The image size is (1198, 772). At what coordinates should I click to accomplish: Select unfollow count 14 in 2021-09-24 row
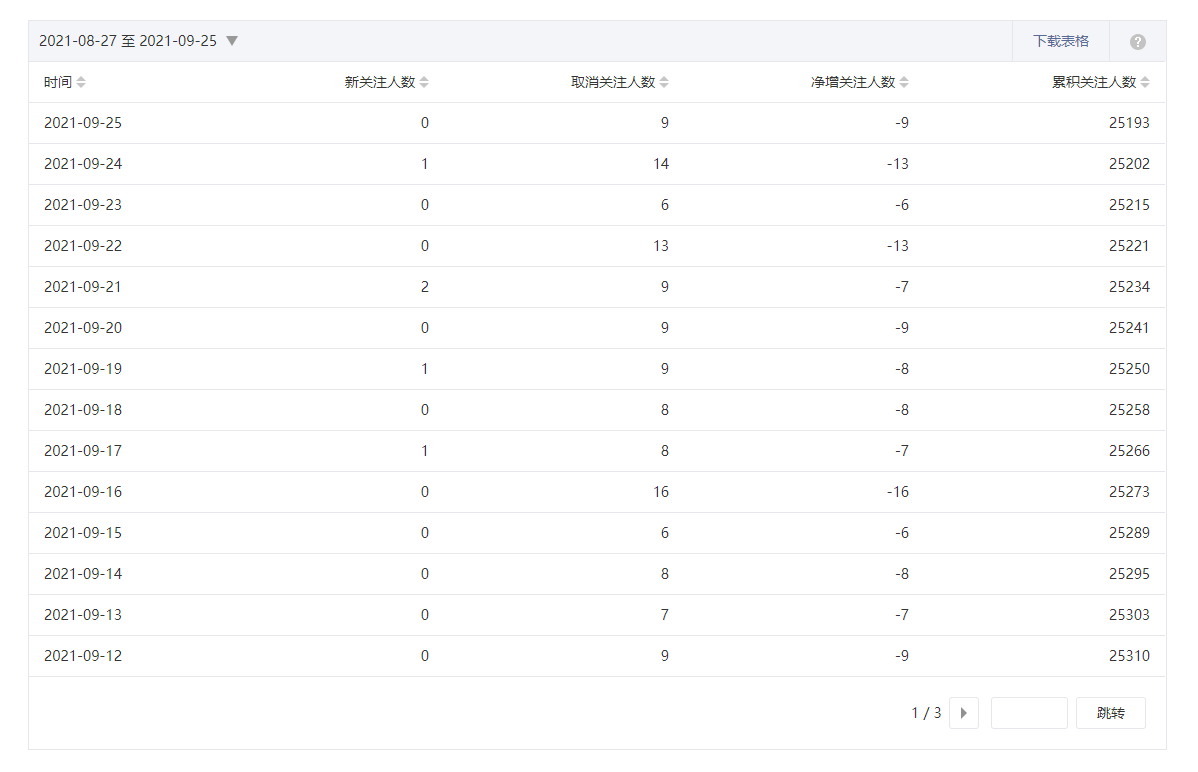point(661,164)
